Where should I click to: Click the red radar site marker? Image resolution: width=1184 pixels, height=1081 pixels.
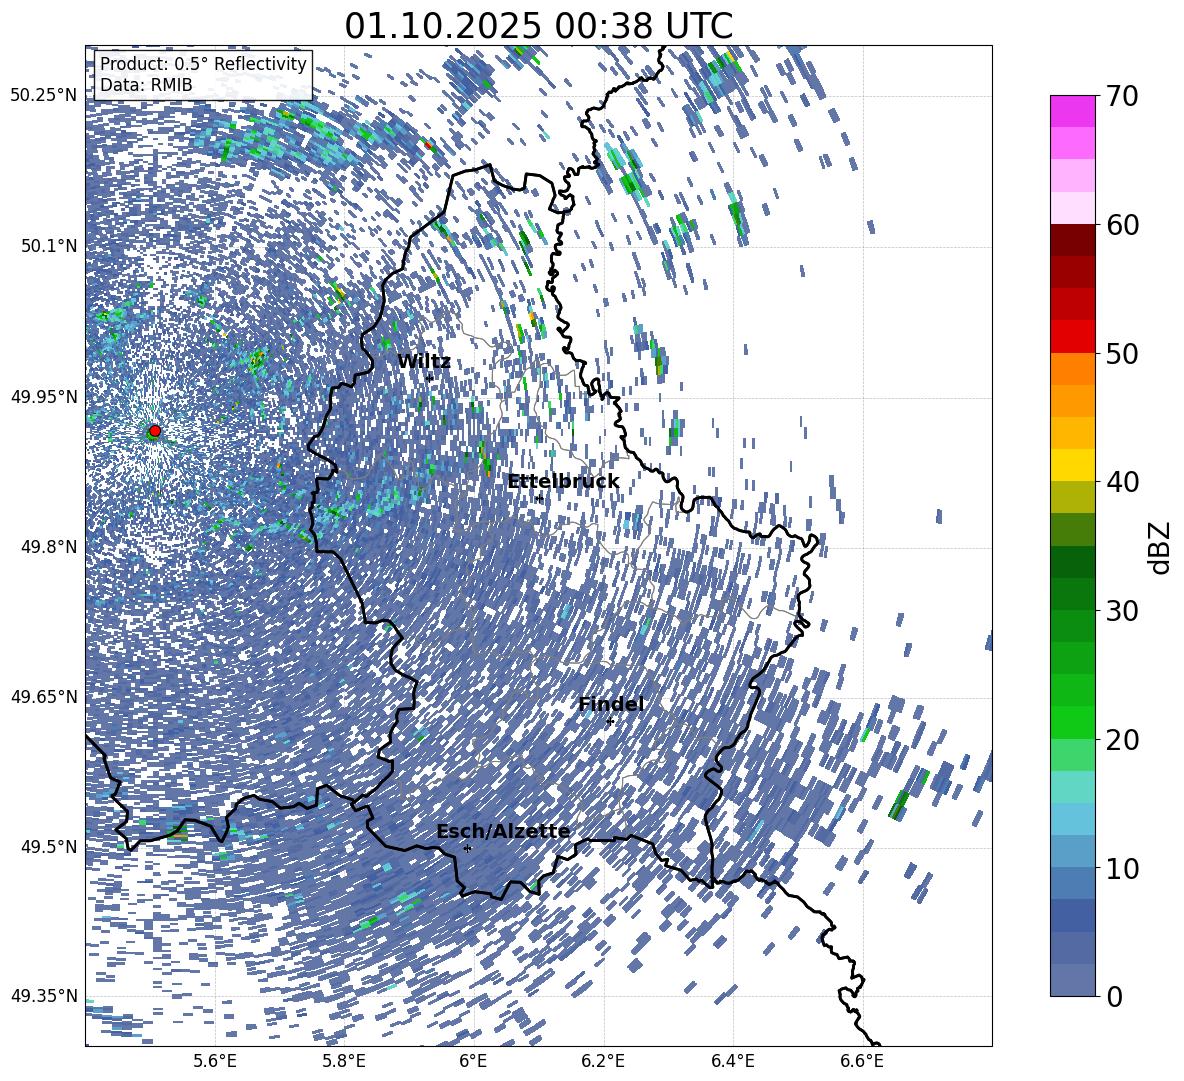[155, 430]
